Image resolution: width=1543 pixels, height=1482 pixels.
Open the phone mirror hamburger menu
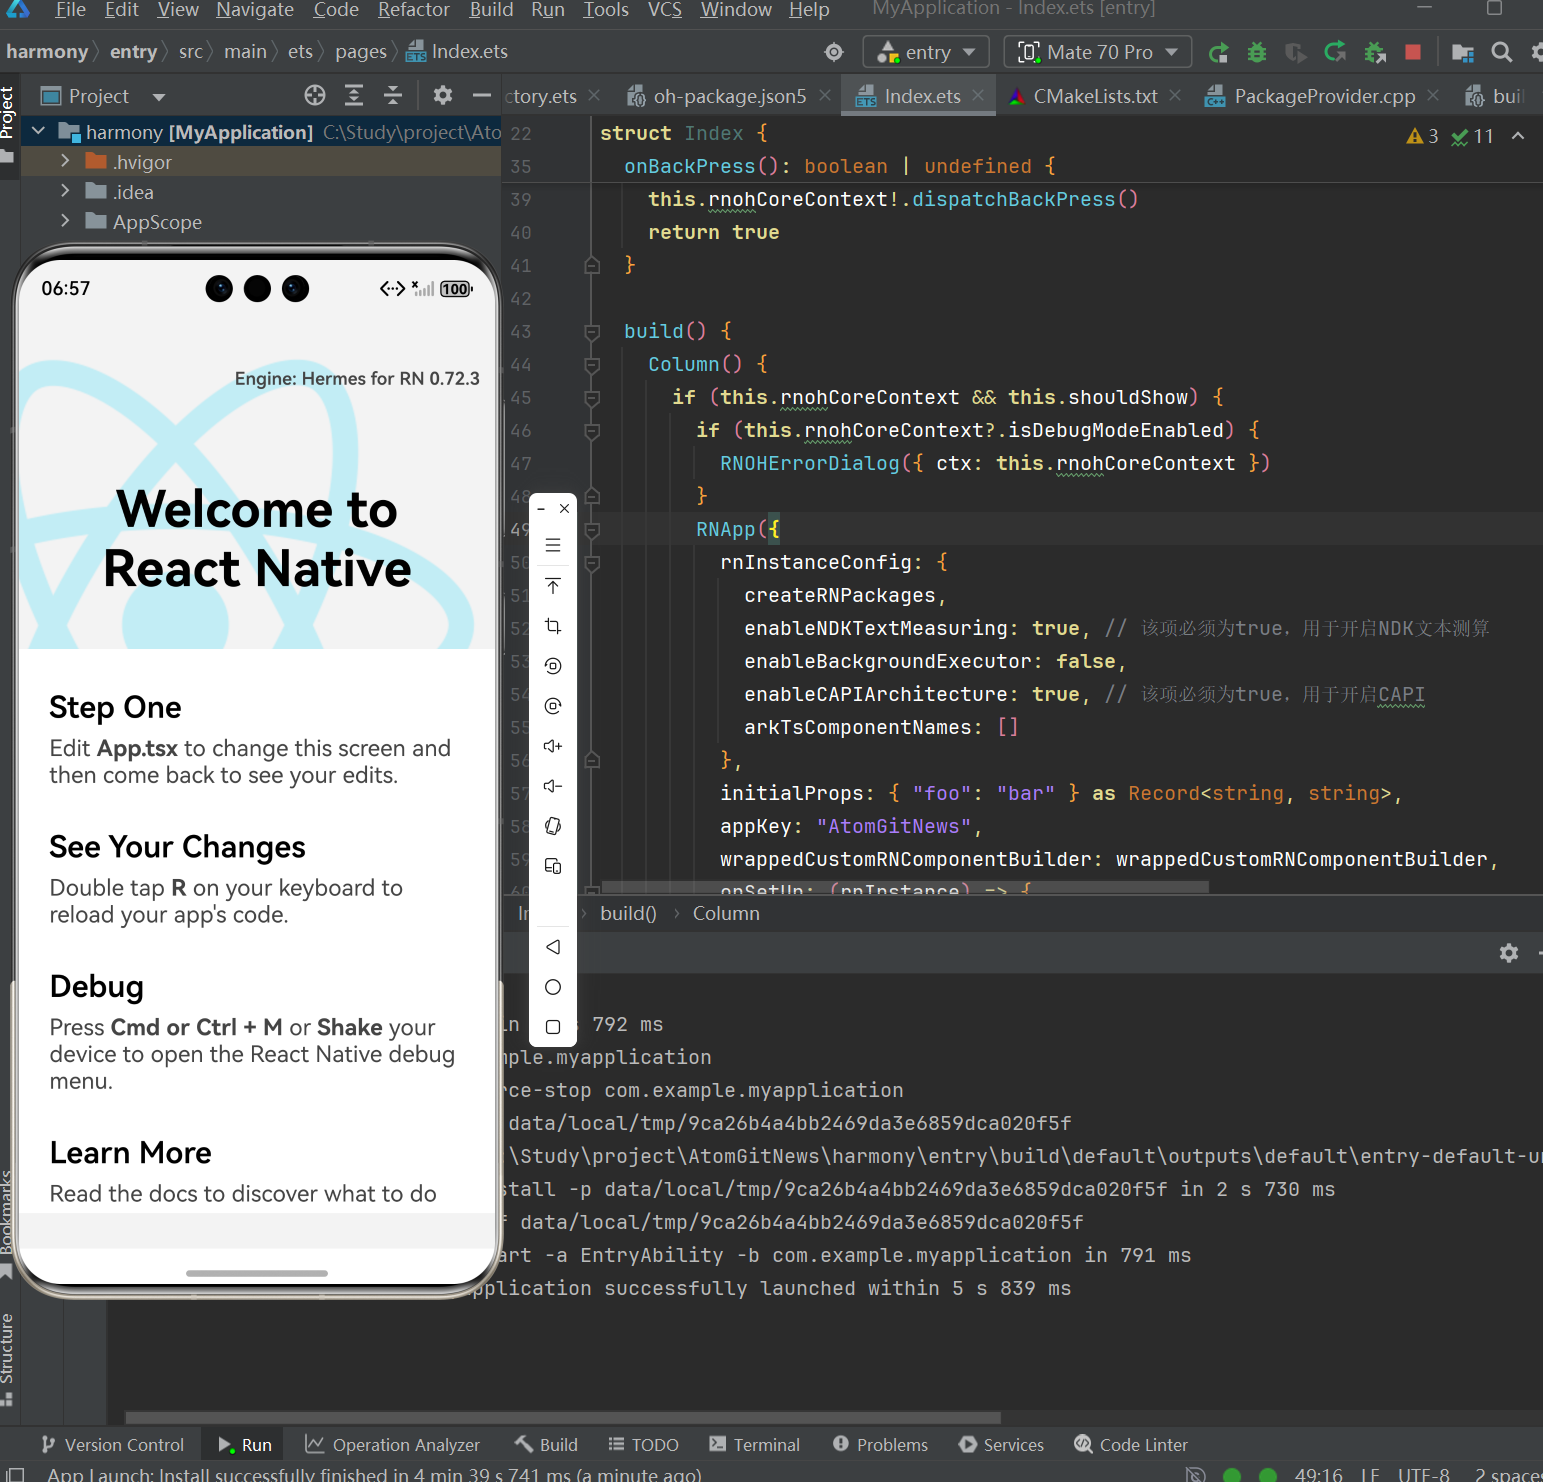click(553, 546)
